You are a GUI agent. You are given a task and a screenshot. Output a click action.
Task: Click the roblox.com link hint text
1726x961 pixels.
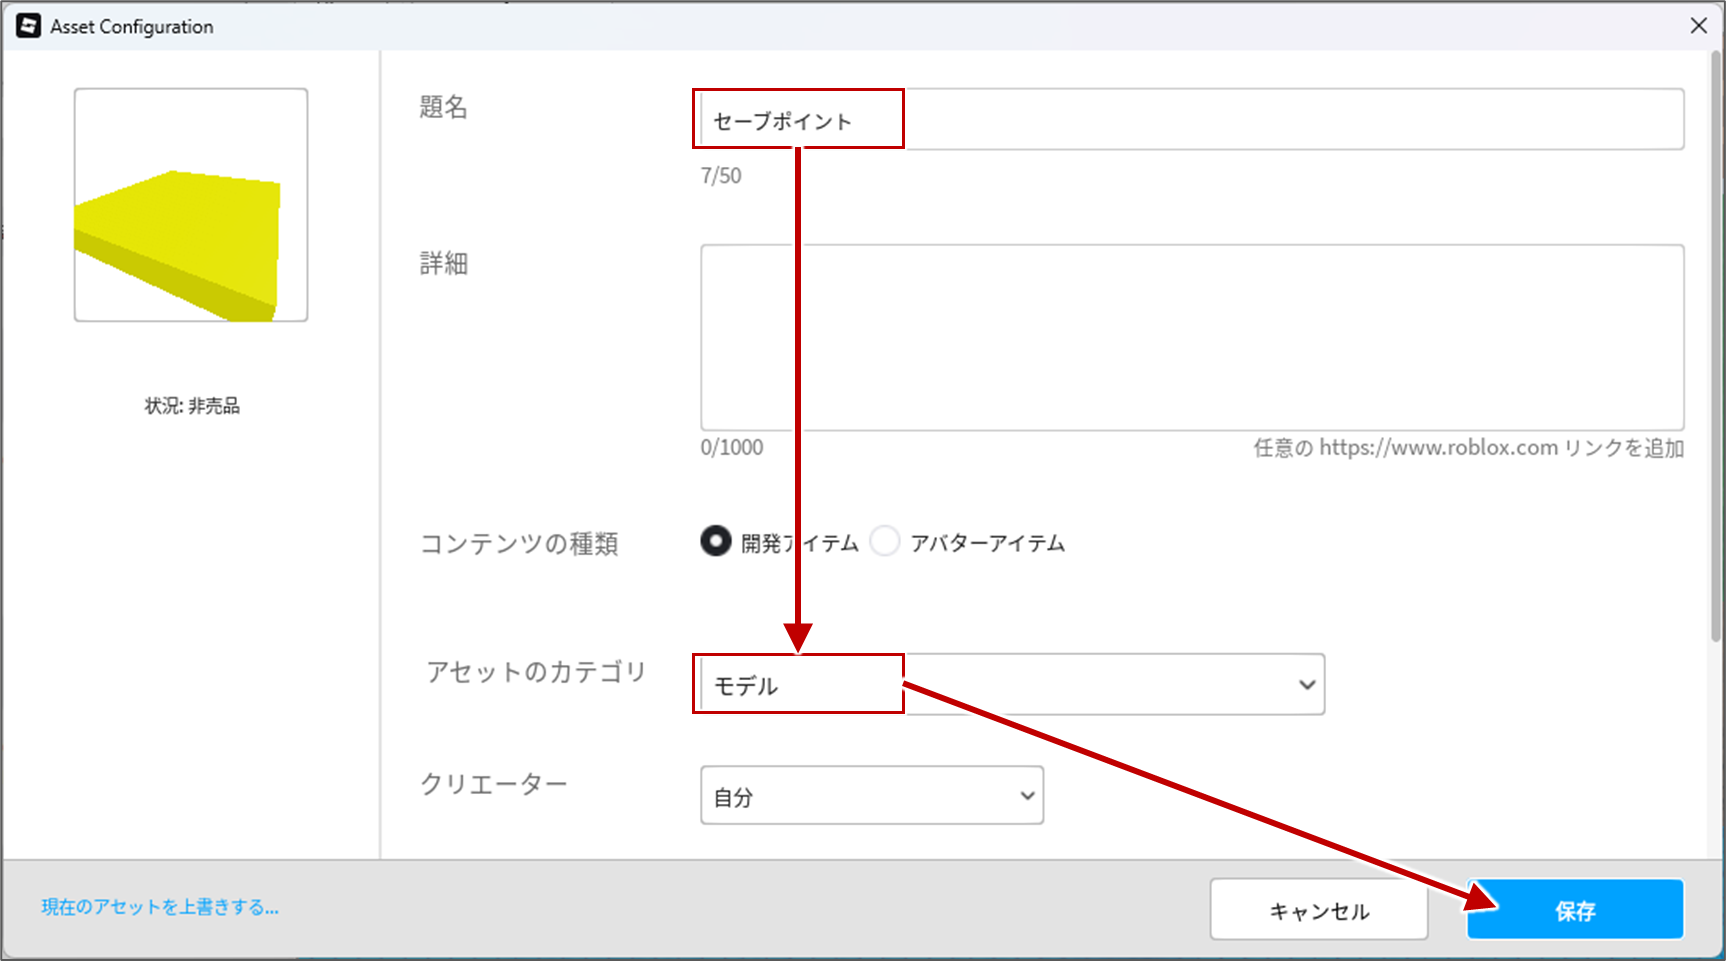pyautogui.click(x=1469, y=448)
